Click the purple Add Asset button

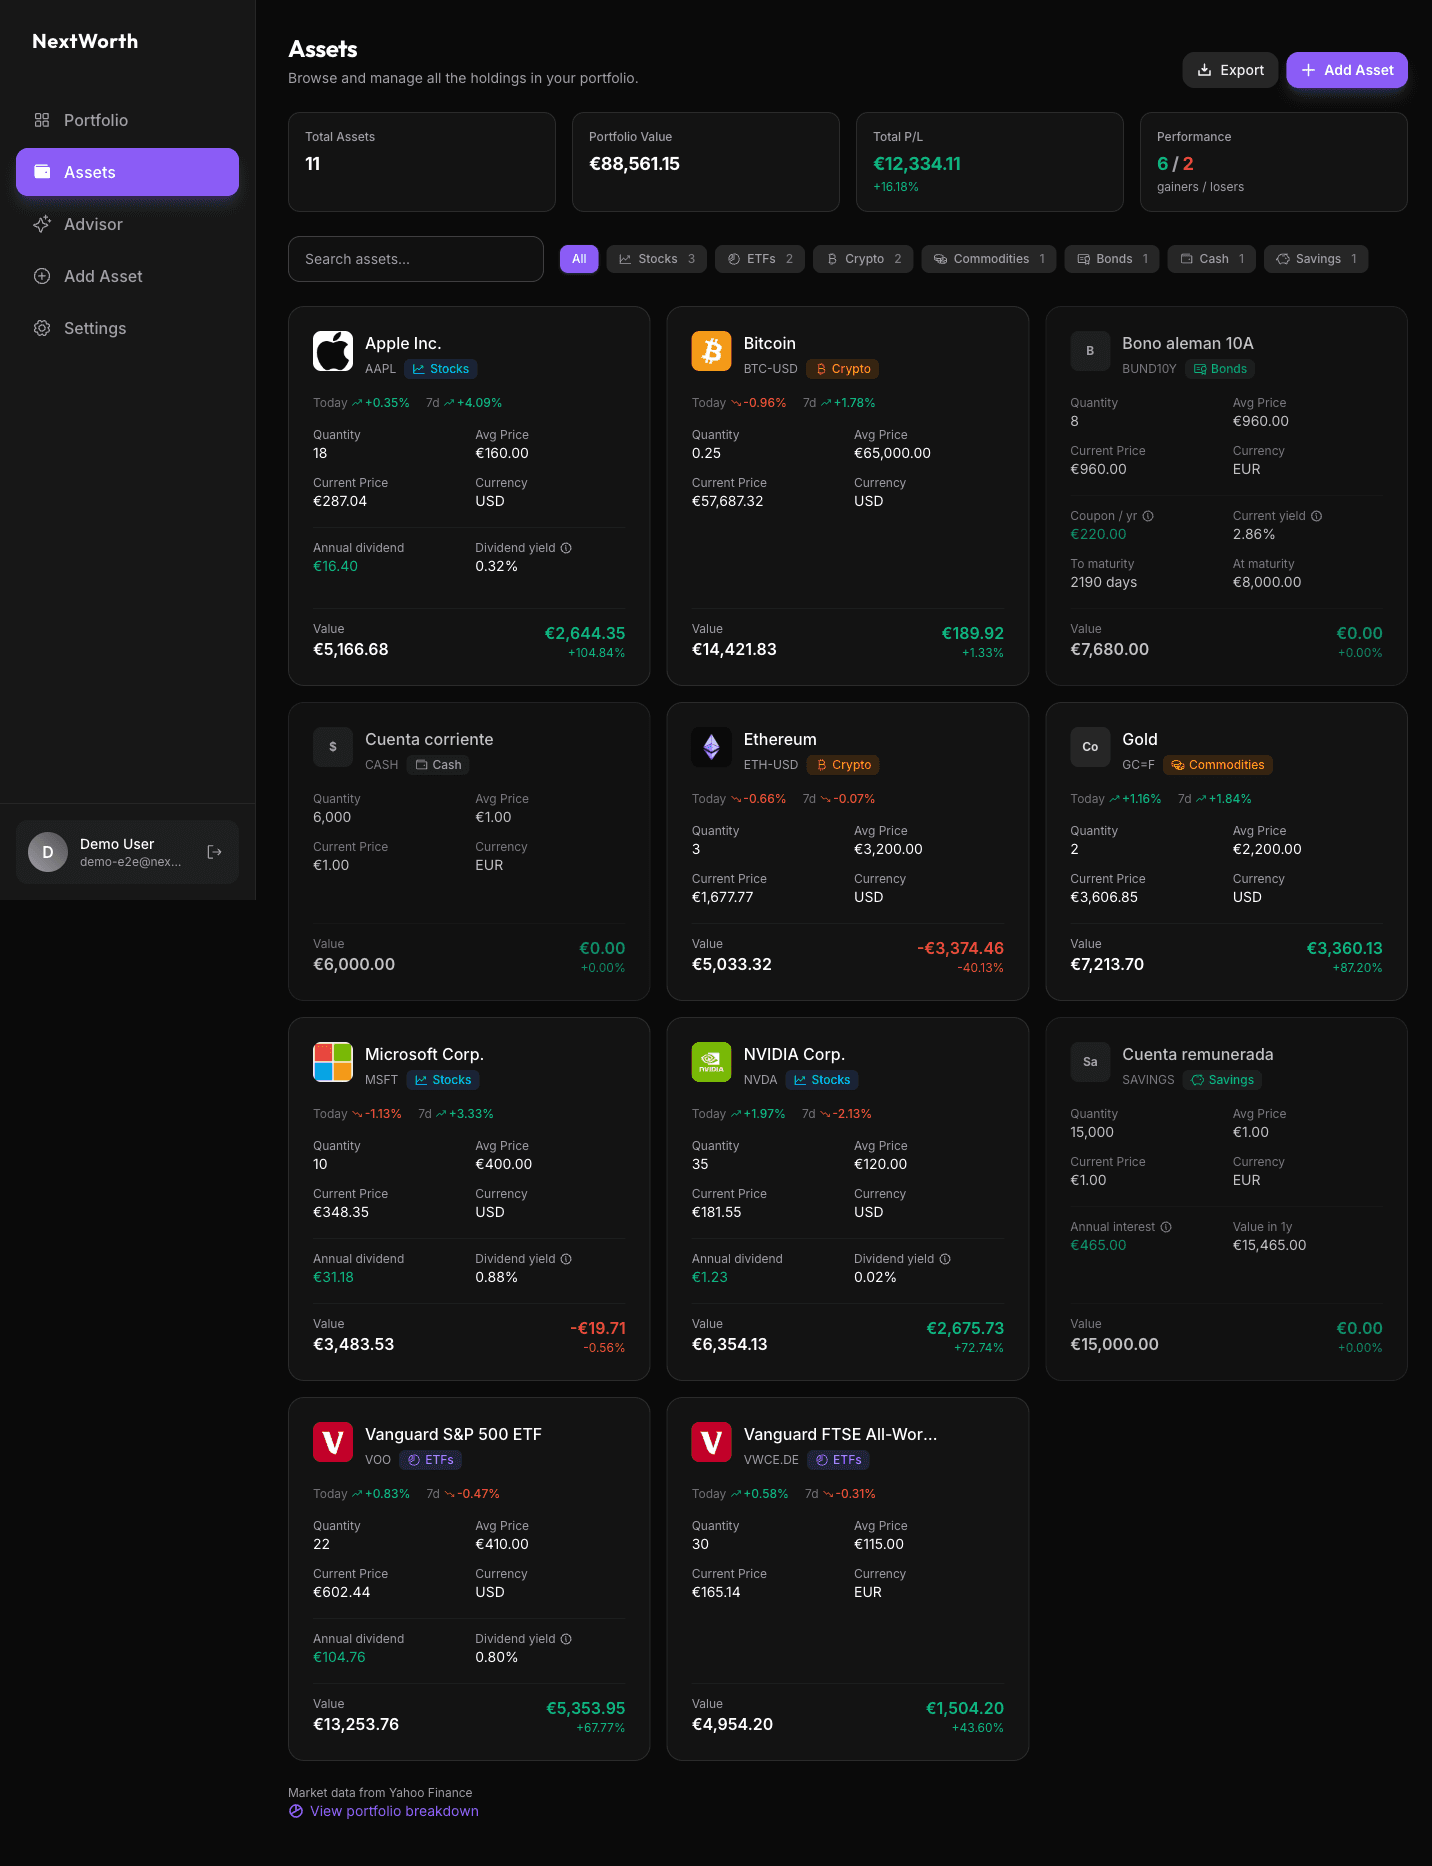(x=1347, y=70)
